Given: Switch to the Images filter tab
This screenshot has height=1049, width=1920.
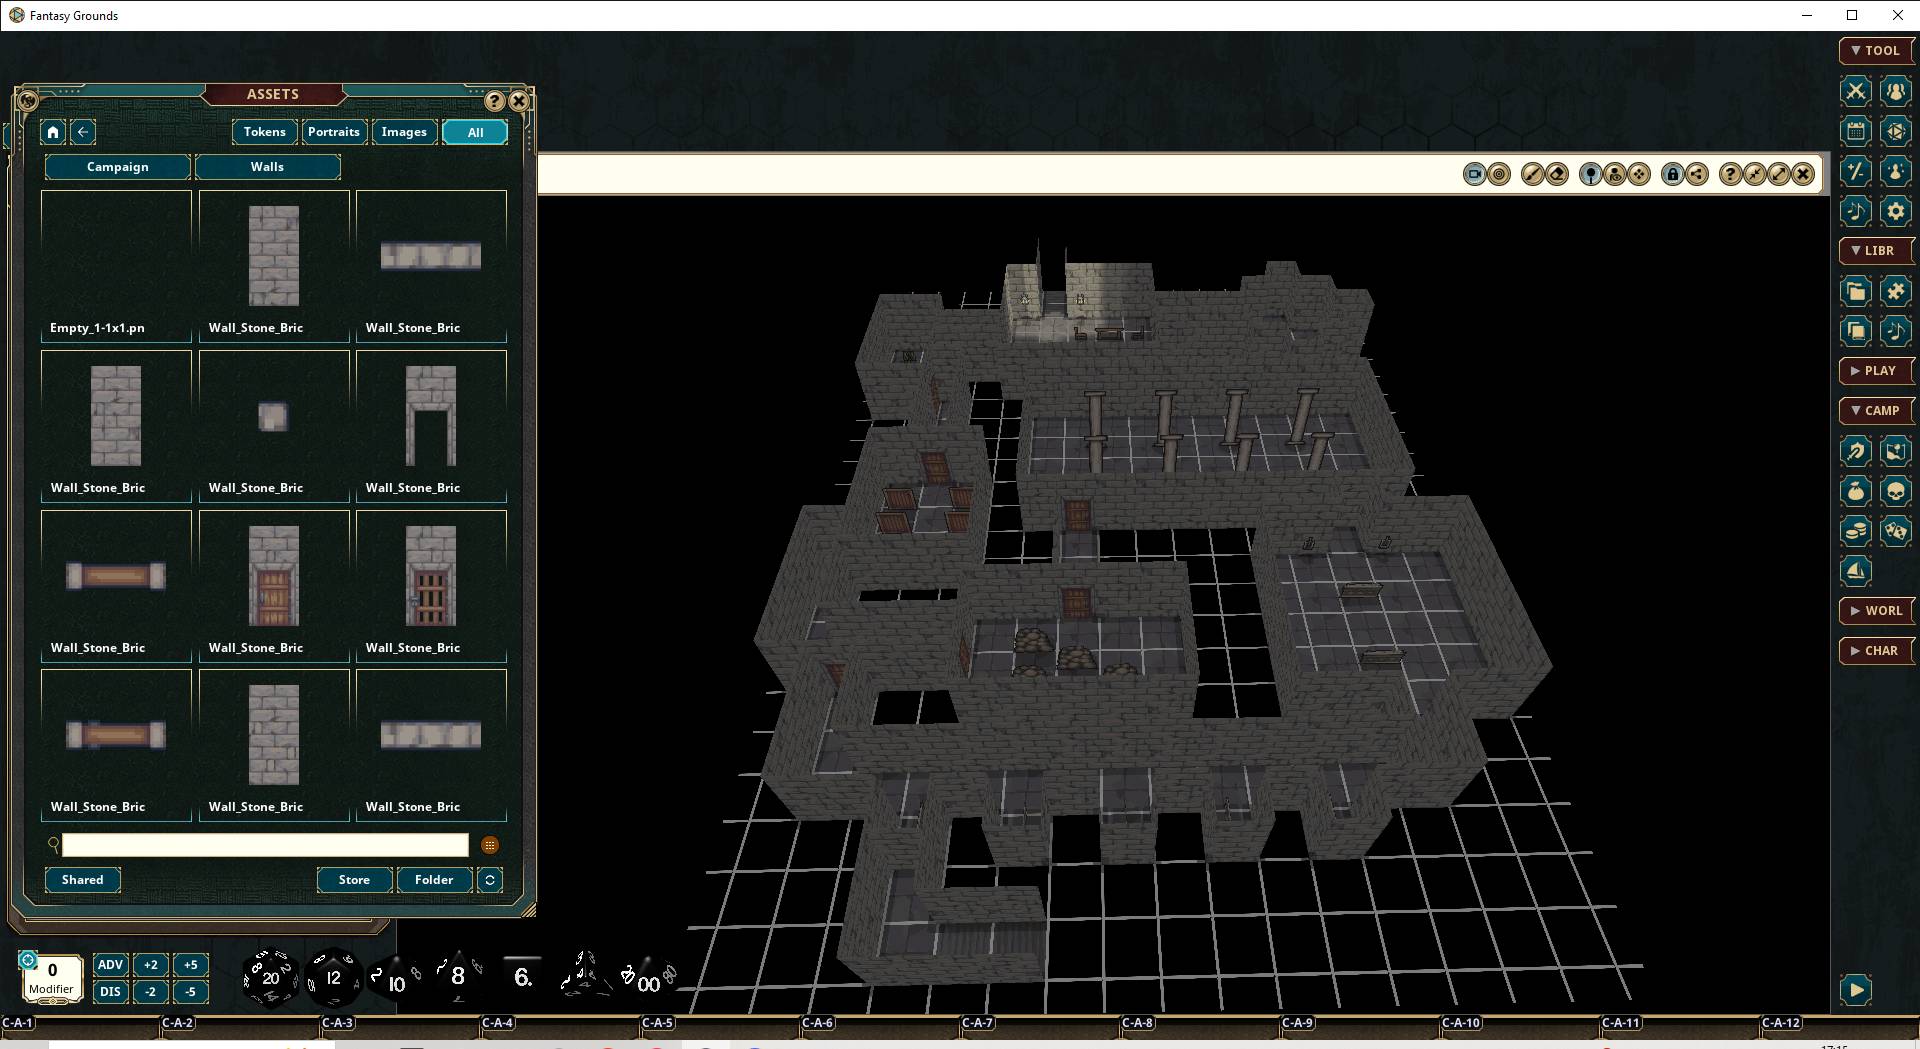Looking at the screenshot, I should (404, 132).
